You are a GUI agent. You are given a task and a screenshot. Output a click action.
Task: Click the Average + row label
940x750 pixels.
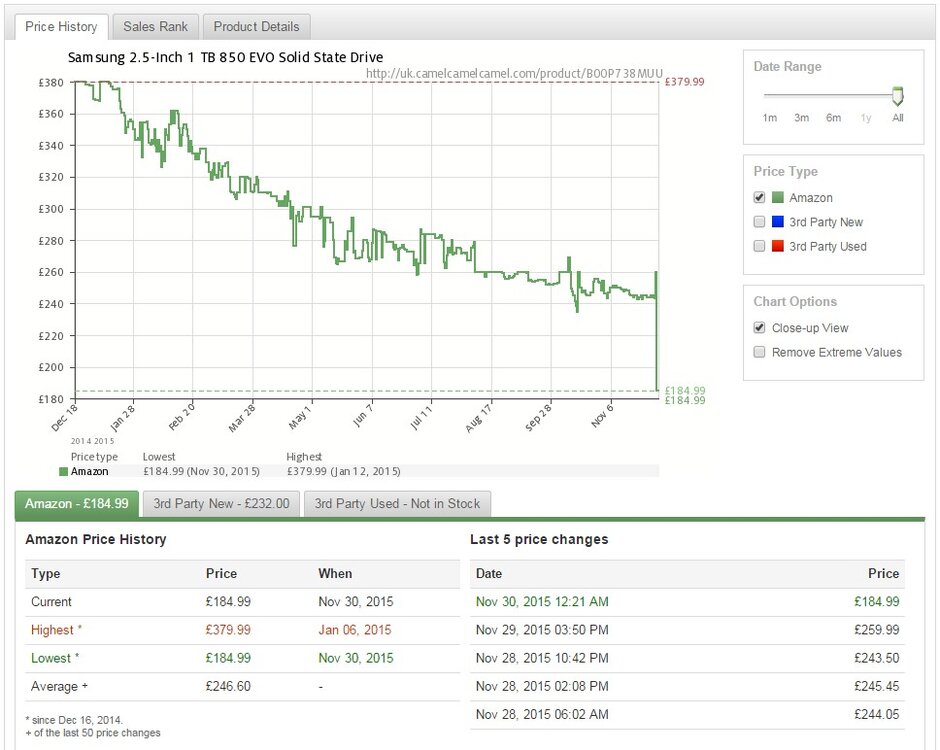click(x=59, y=686)
